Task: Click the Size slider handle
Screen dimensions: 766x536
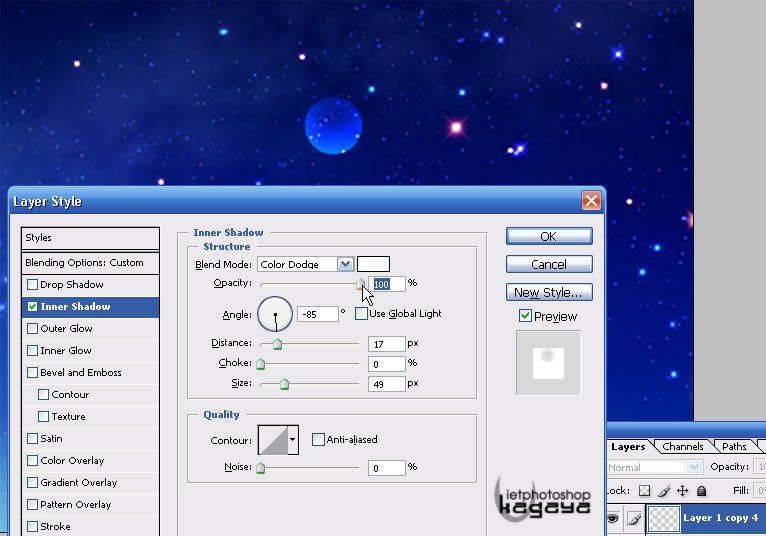Action: click(x=284, y=385)
